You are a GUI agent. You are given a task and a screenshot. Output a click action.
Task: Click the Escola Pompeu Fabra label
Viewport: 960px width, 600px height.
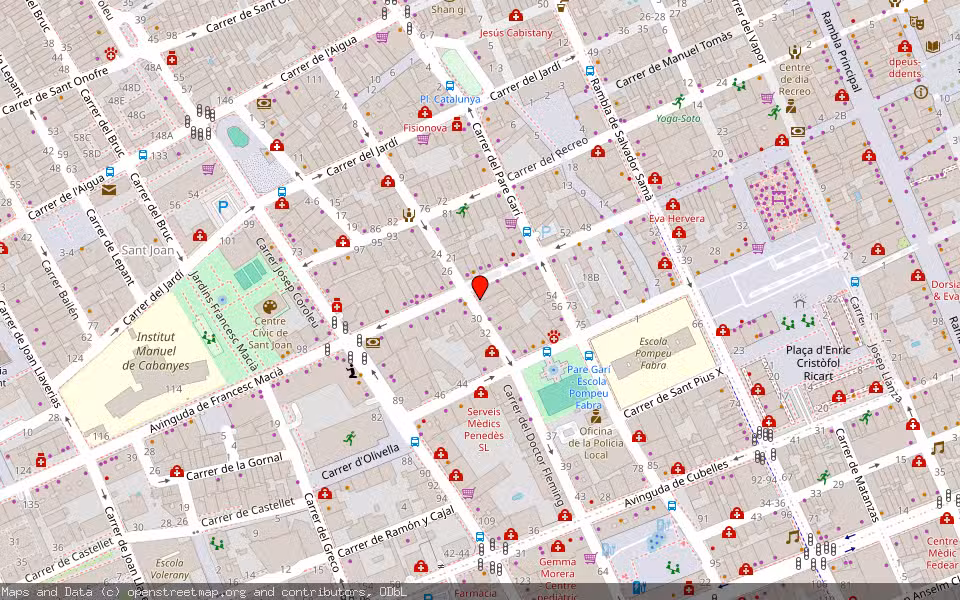pyautogui.click(x=653, y=353)
